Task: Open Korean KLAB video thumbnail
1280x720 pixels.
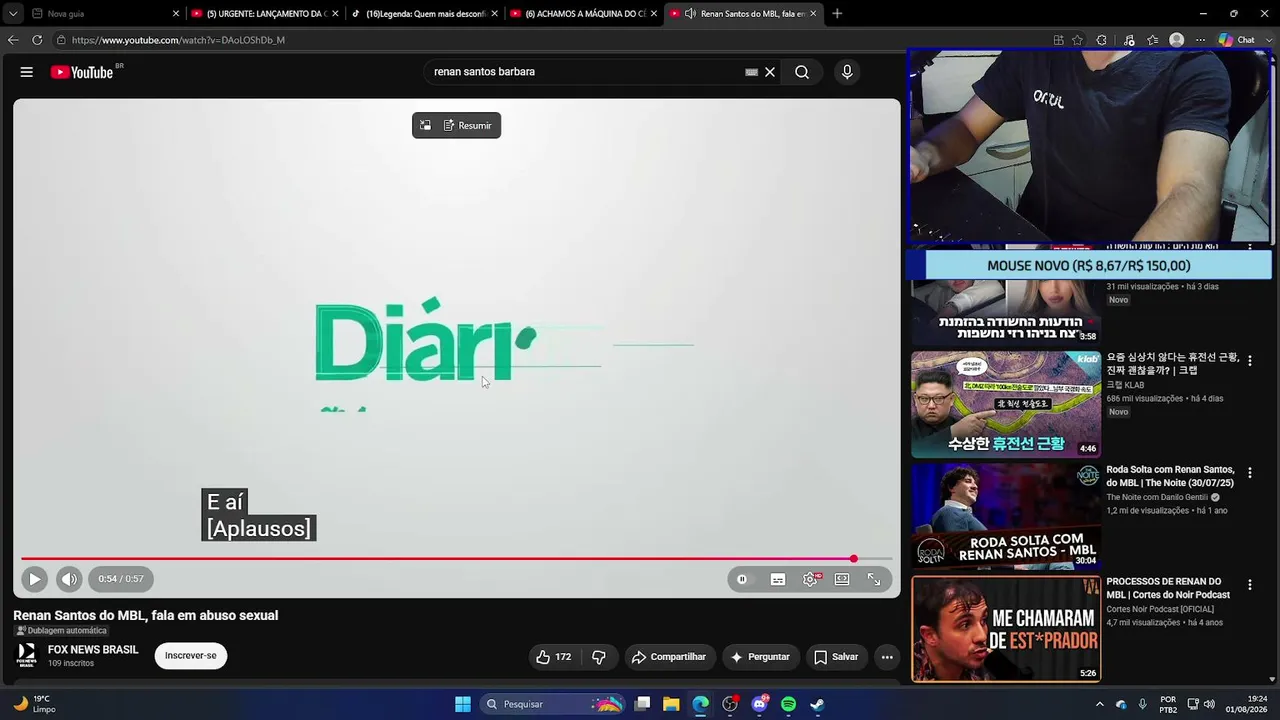Action: [x=1006, y=404]
